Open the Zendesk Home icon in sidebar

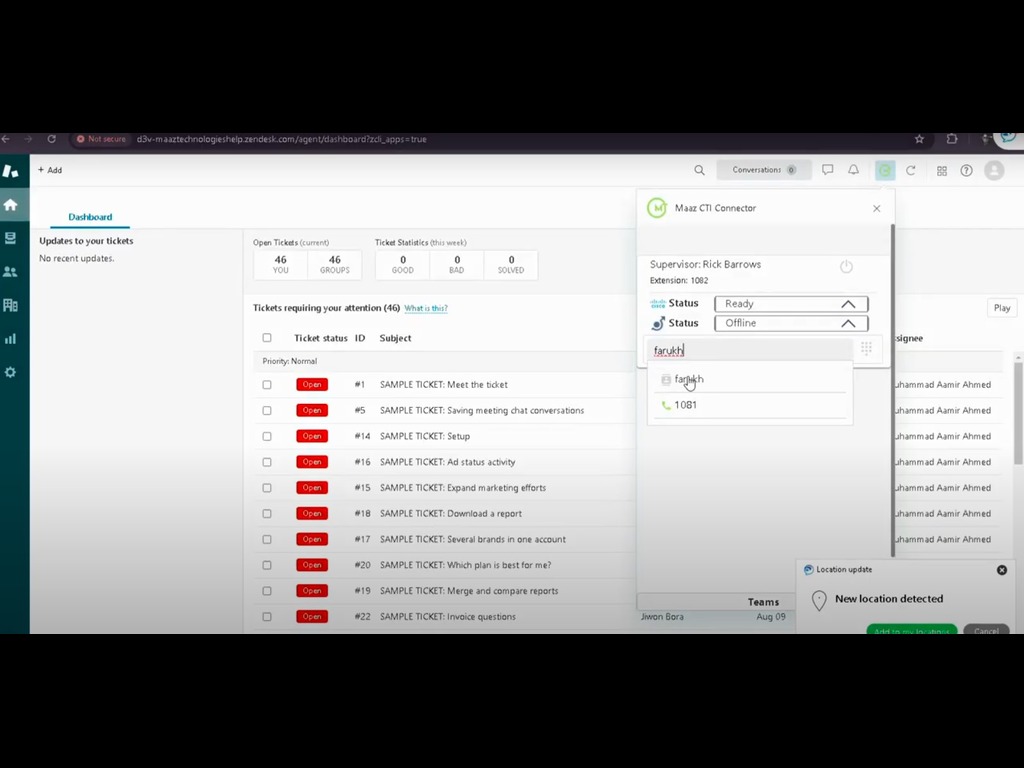pyautogui.click(x=11, y=205)
